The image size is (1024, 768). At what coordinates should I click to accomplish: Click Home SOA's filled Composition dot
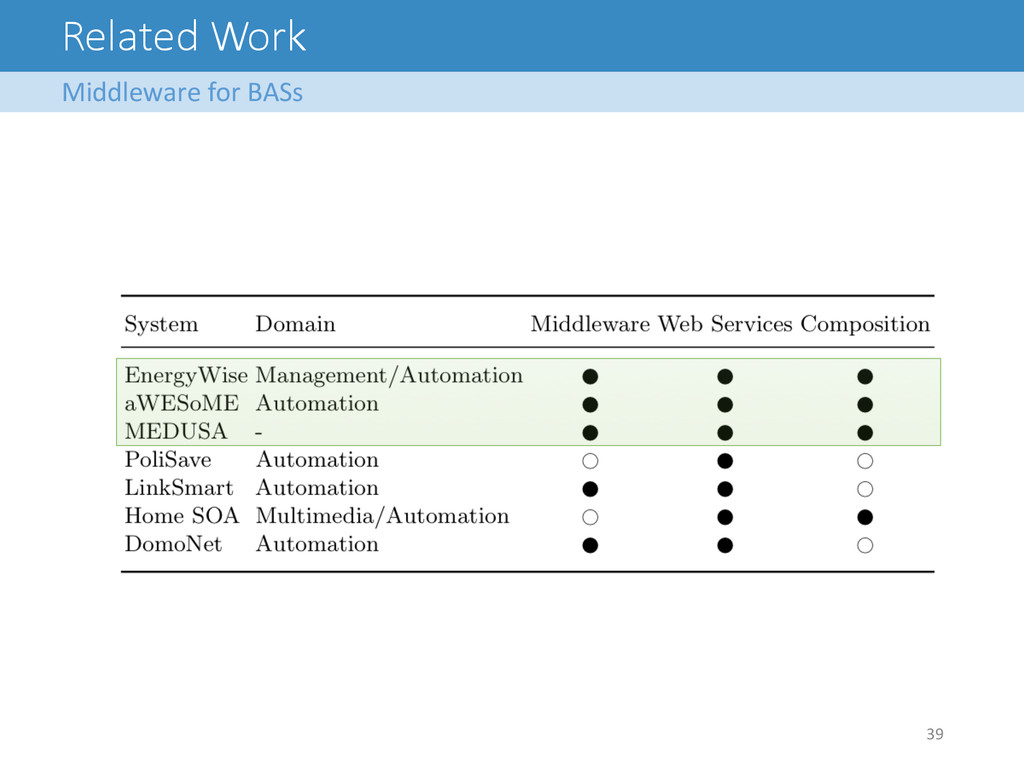(x=865, y=517)
